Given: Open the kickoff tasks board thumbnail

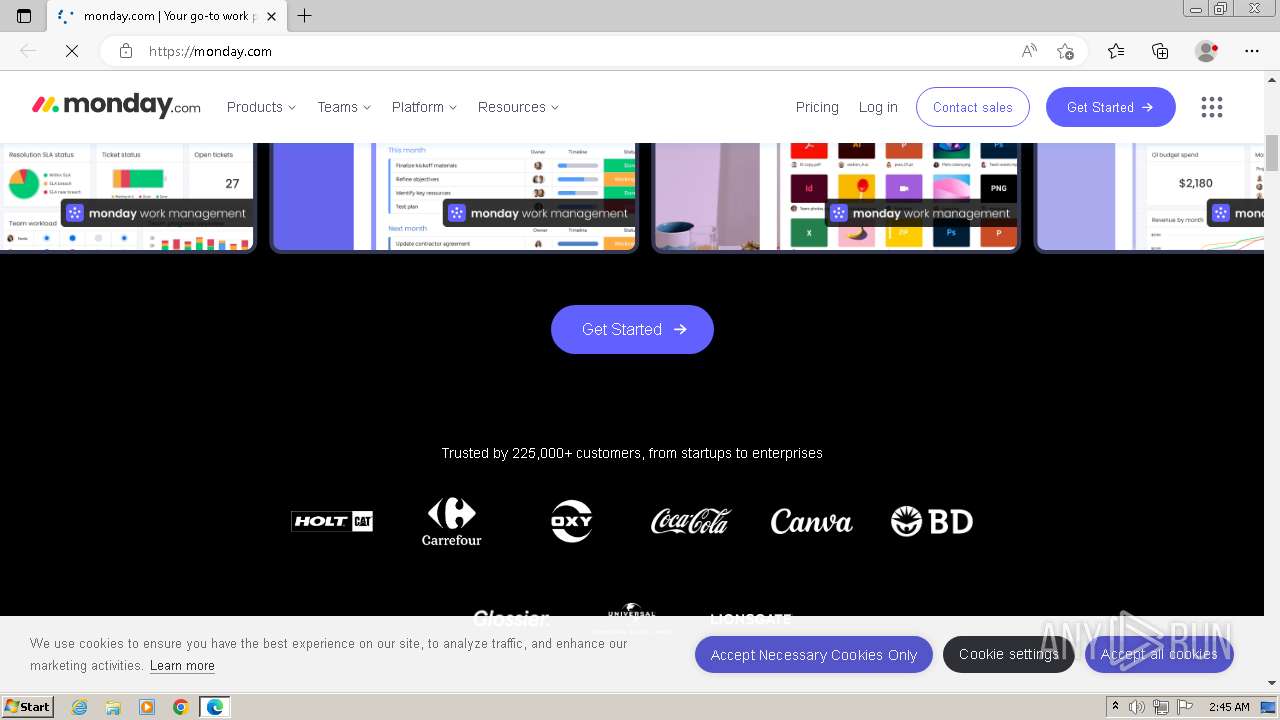Looking at the screenshot, I should (454, 197).
